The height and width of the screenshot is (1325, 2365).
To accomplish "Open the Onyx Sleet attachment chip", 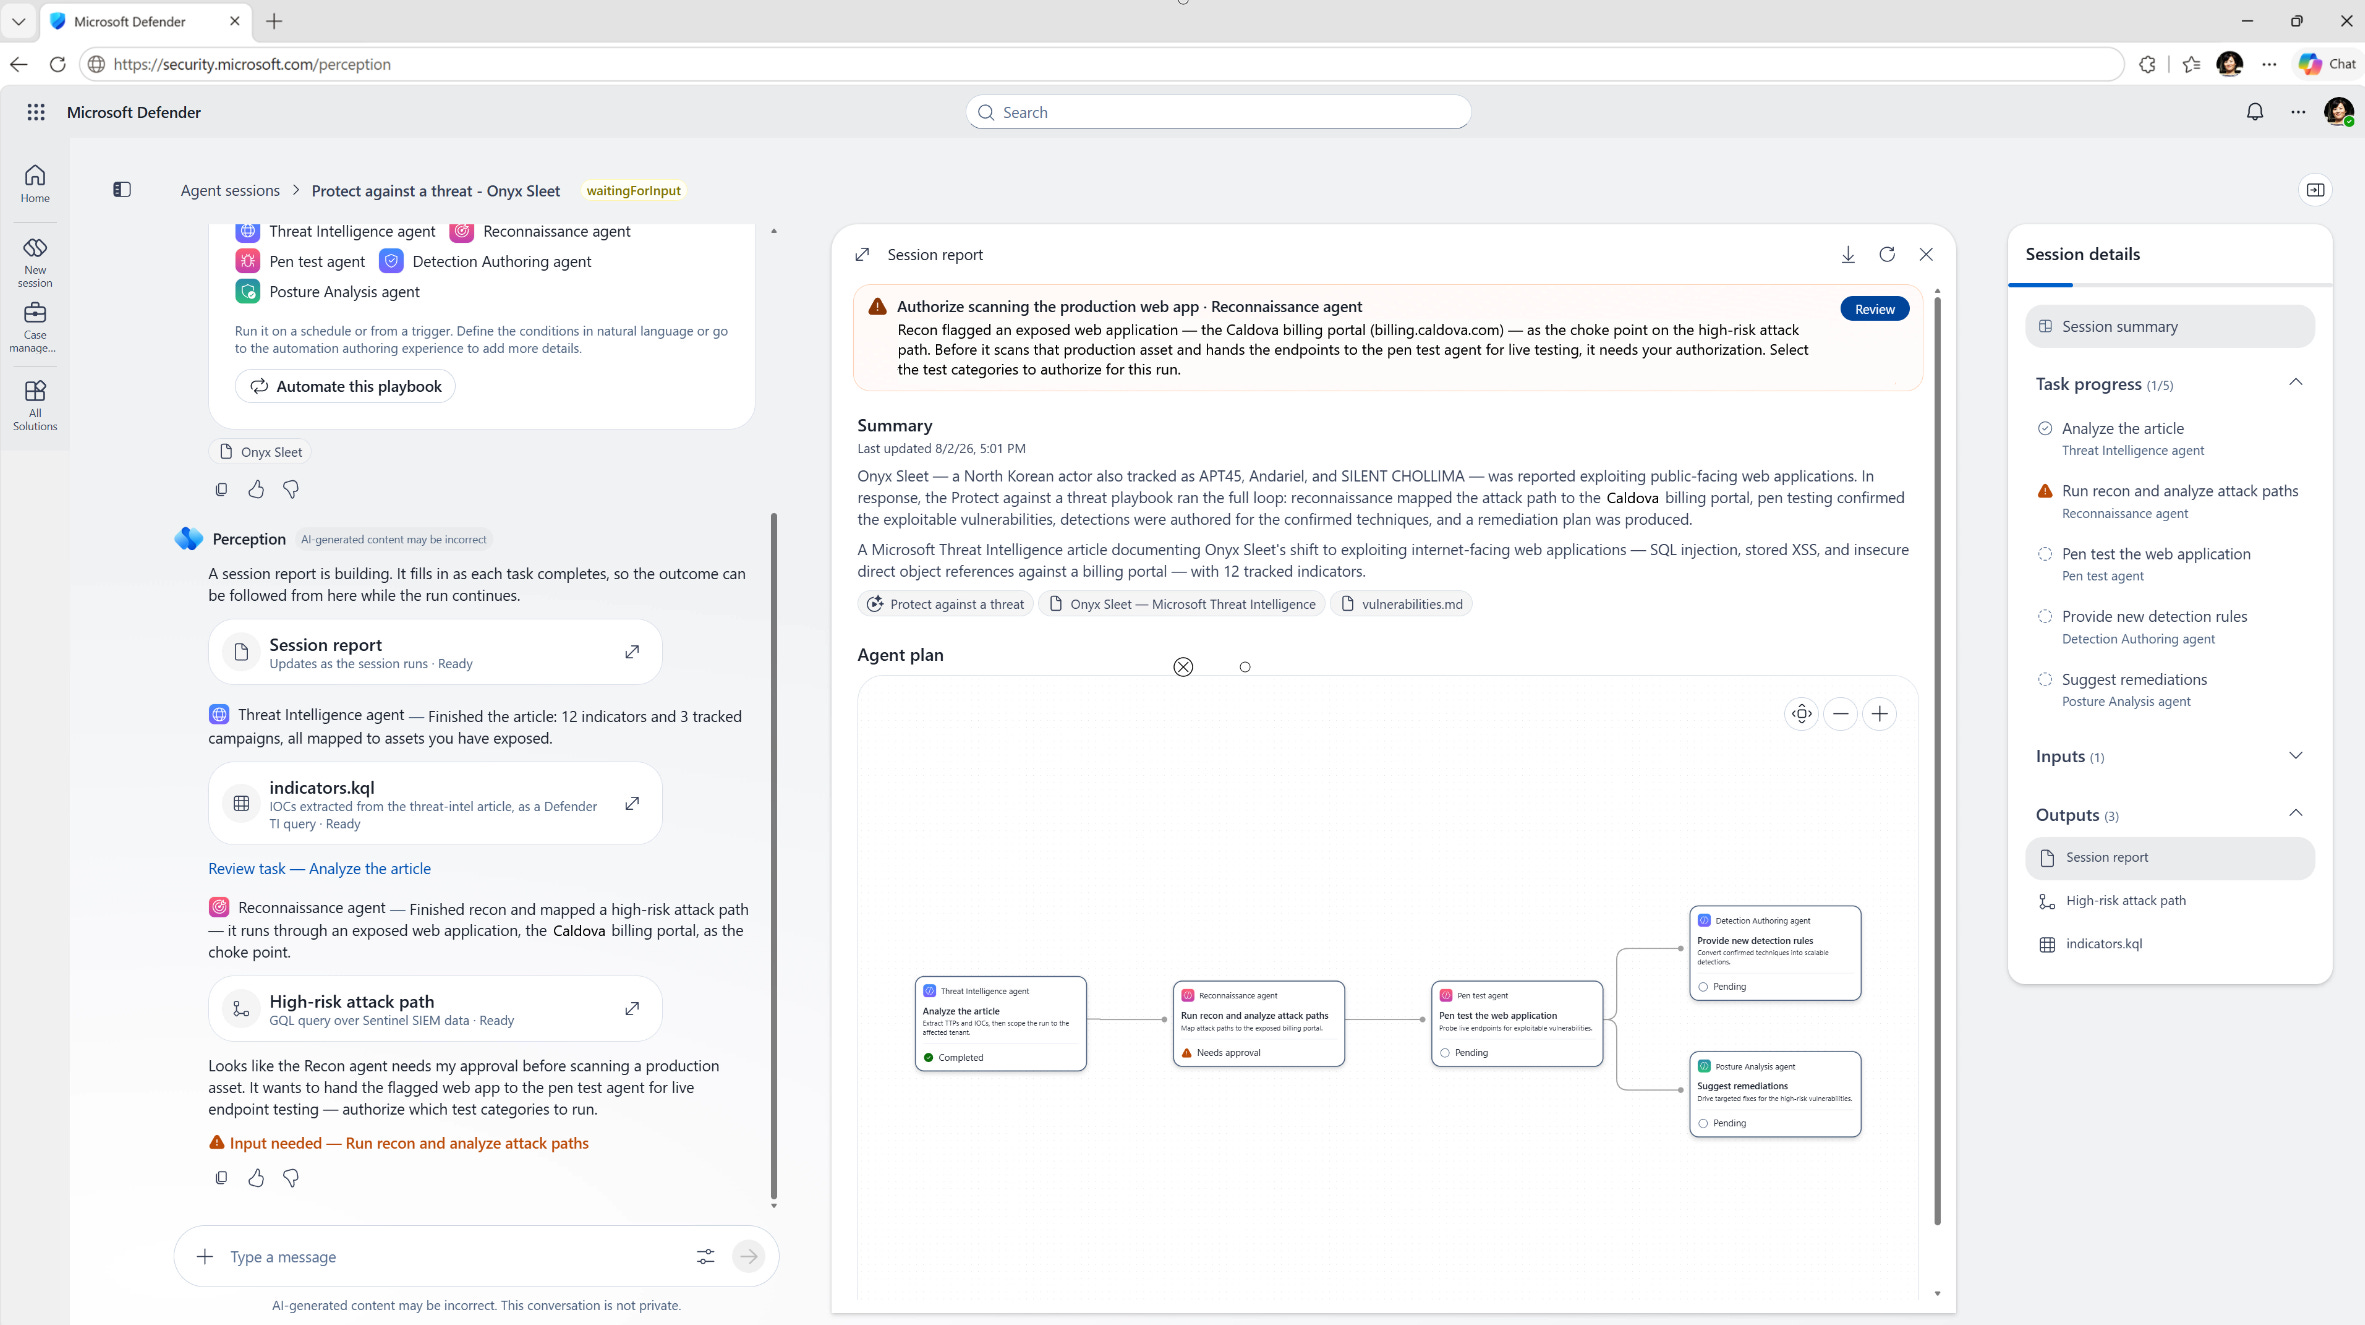I will [x=260, y=452].
